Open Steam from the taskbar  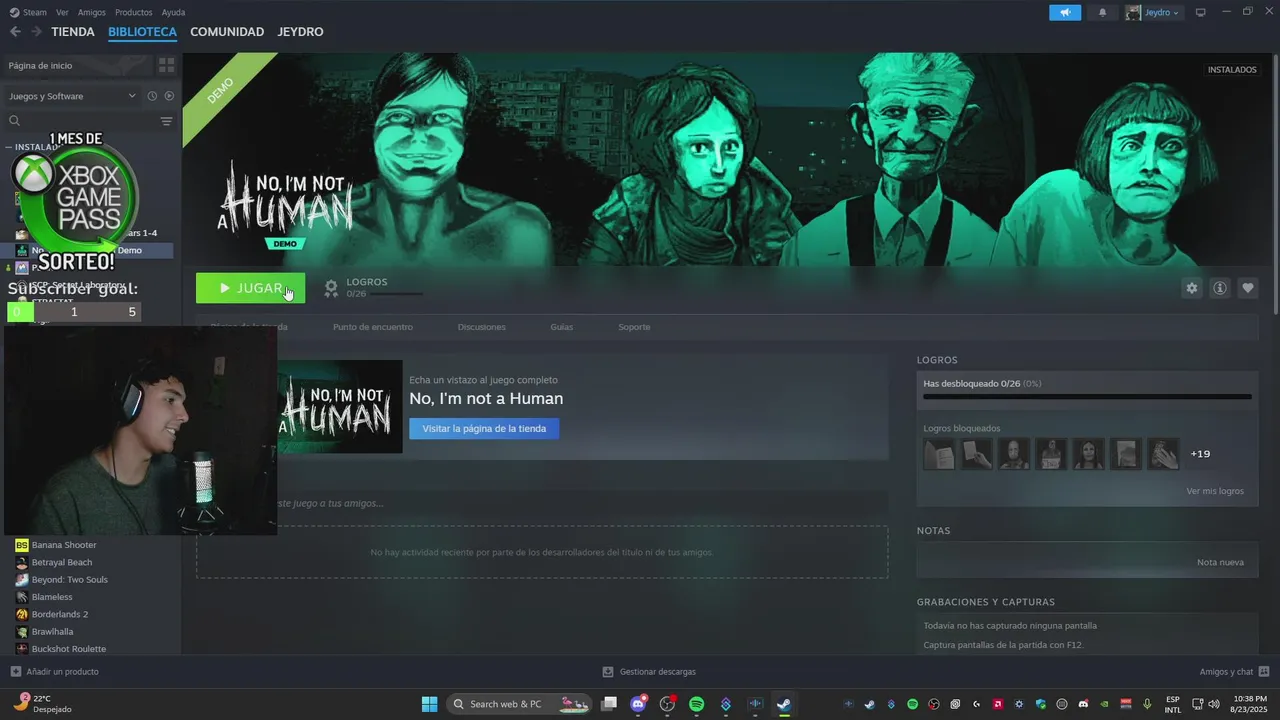(784, 704)
